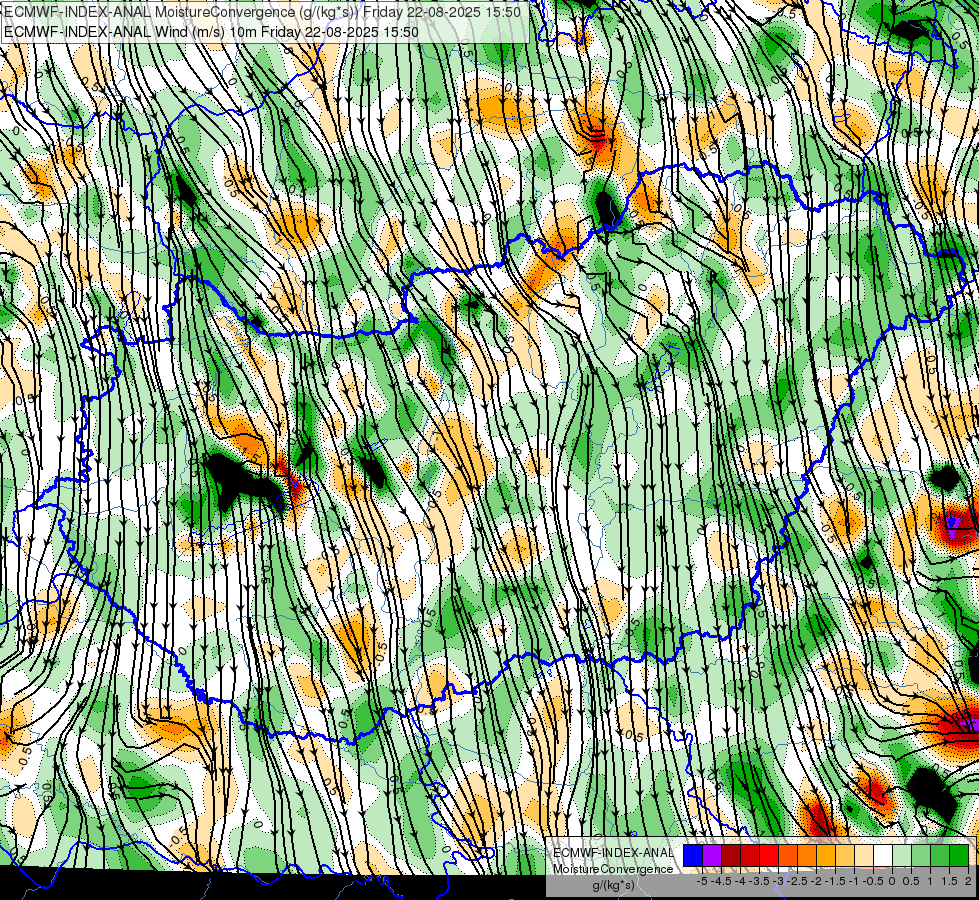
Task: Click the 'Wind (m/s) 10m' title line
Action: tap(212, 31)
